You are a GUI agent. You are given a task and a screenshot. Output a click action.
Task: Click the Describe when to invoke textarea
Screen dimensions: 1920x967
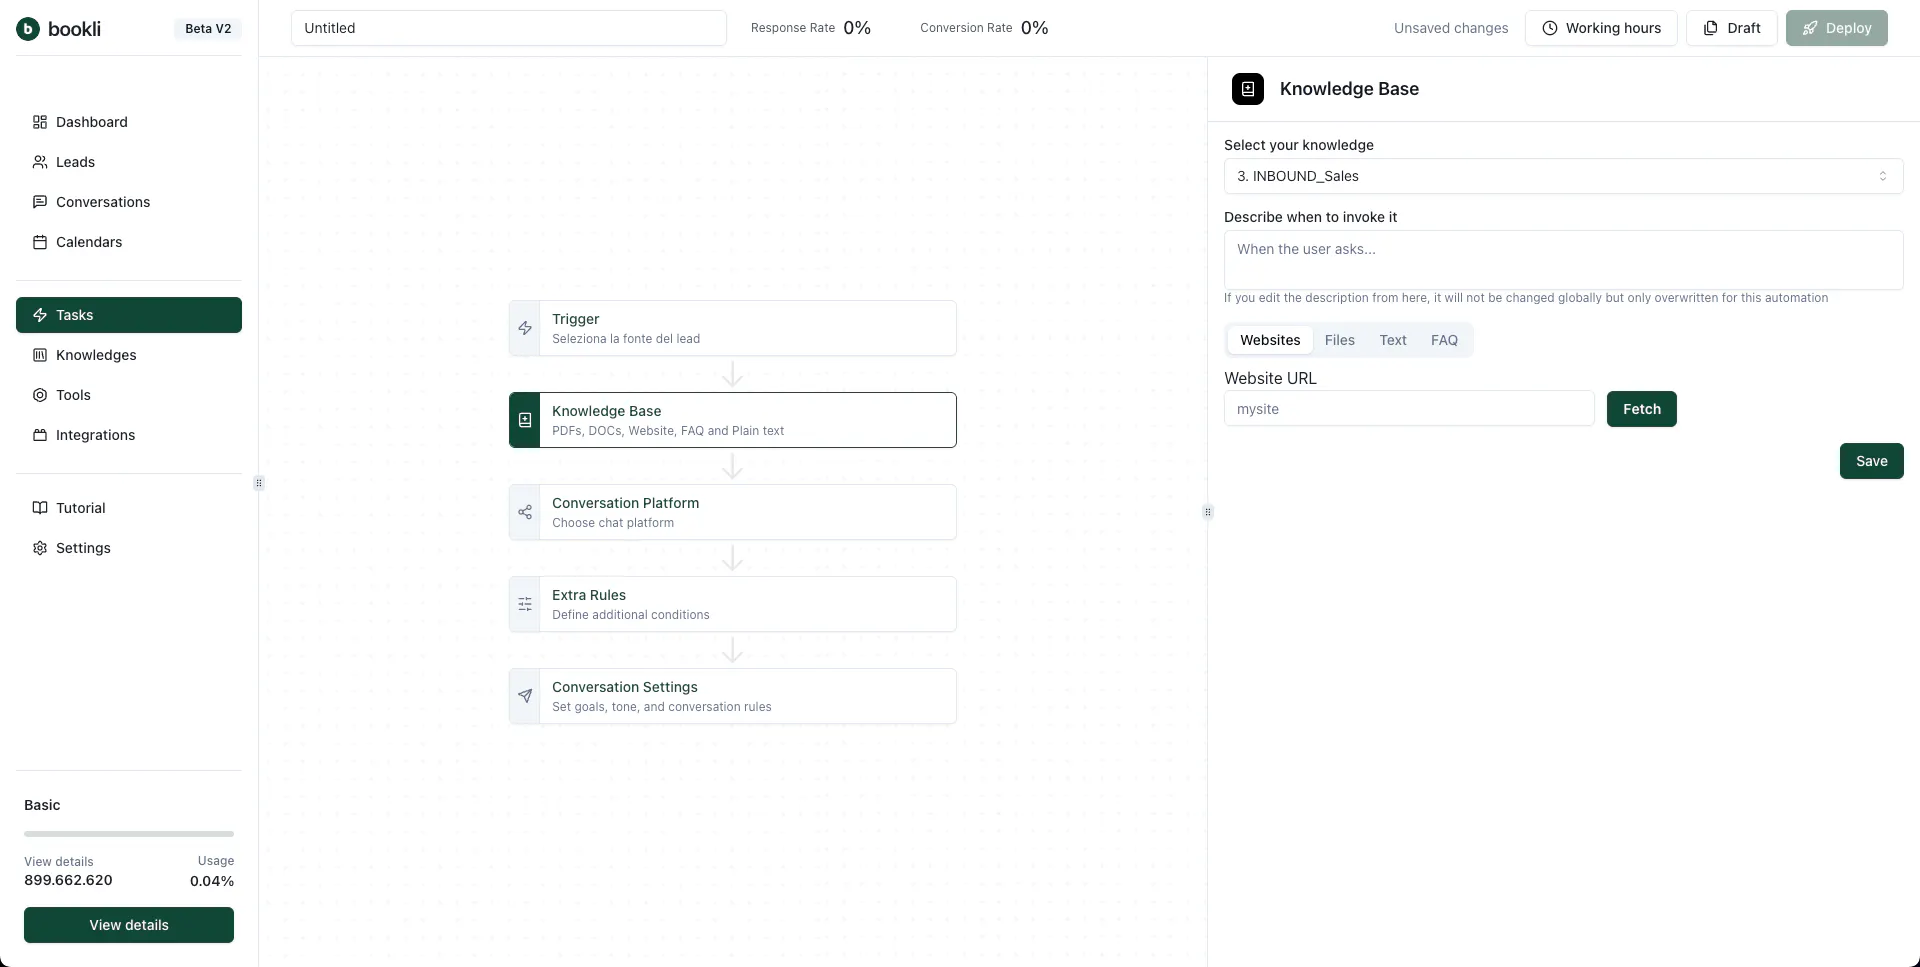pyautogui.click(x=1563, y=260)
